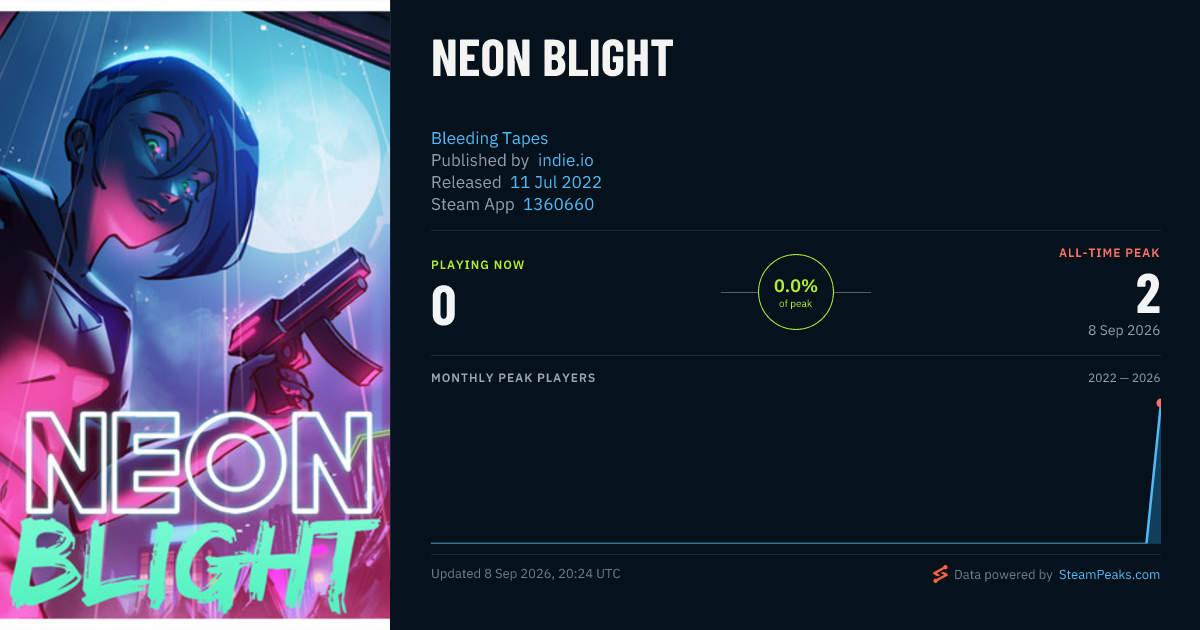Click the all-time peak value 2
Screen dimensions: 1200x630
tap(1148, 295)
